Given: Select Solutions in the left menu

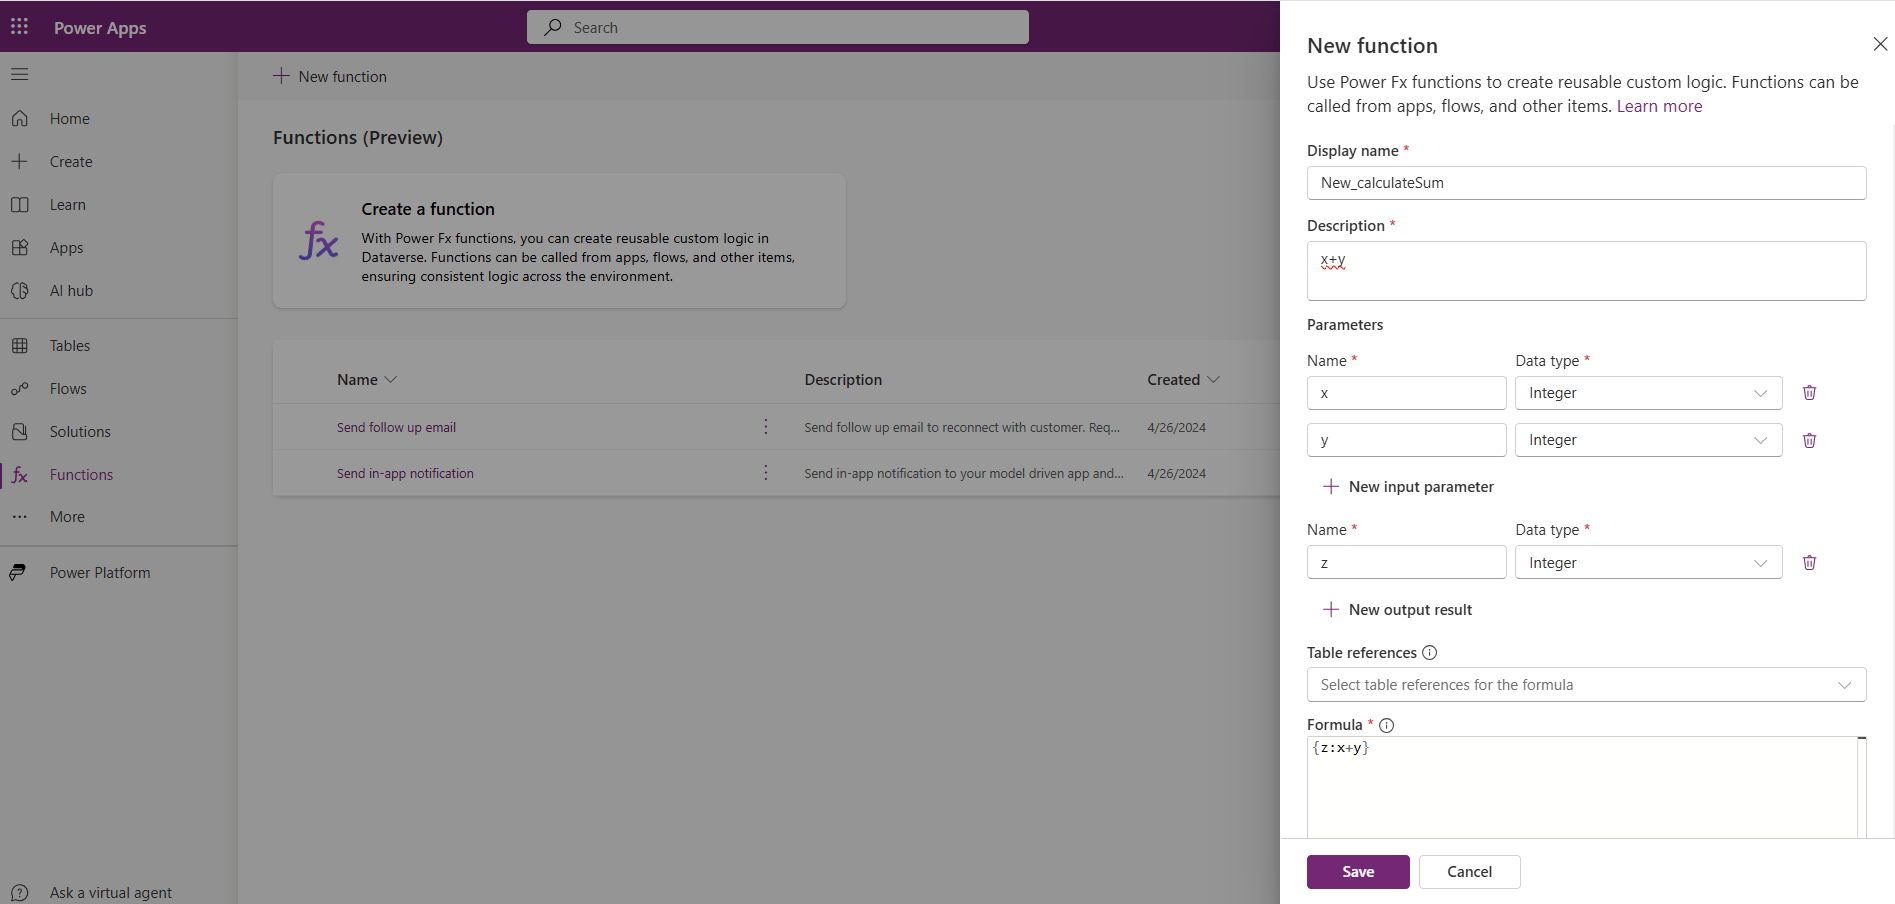Looking at the screenshot, I should (x=79, y=431).
